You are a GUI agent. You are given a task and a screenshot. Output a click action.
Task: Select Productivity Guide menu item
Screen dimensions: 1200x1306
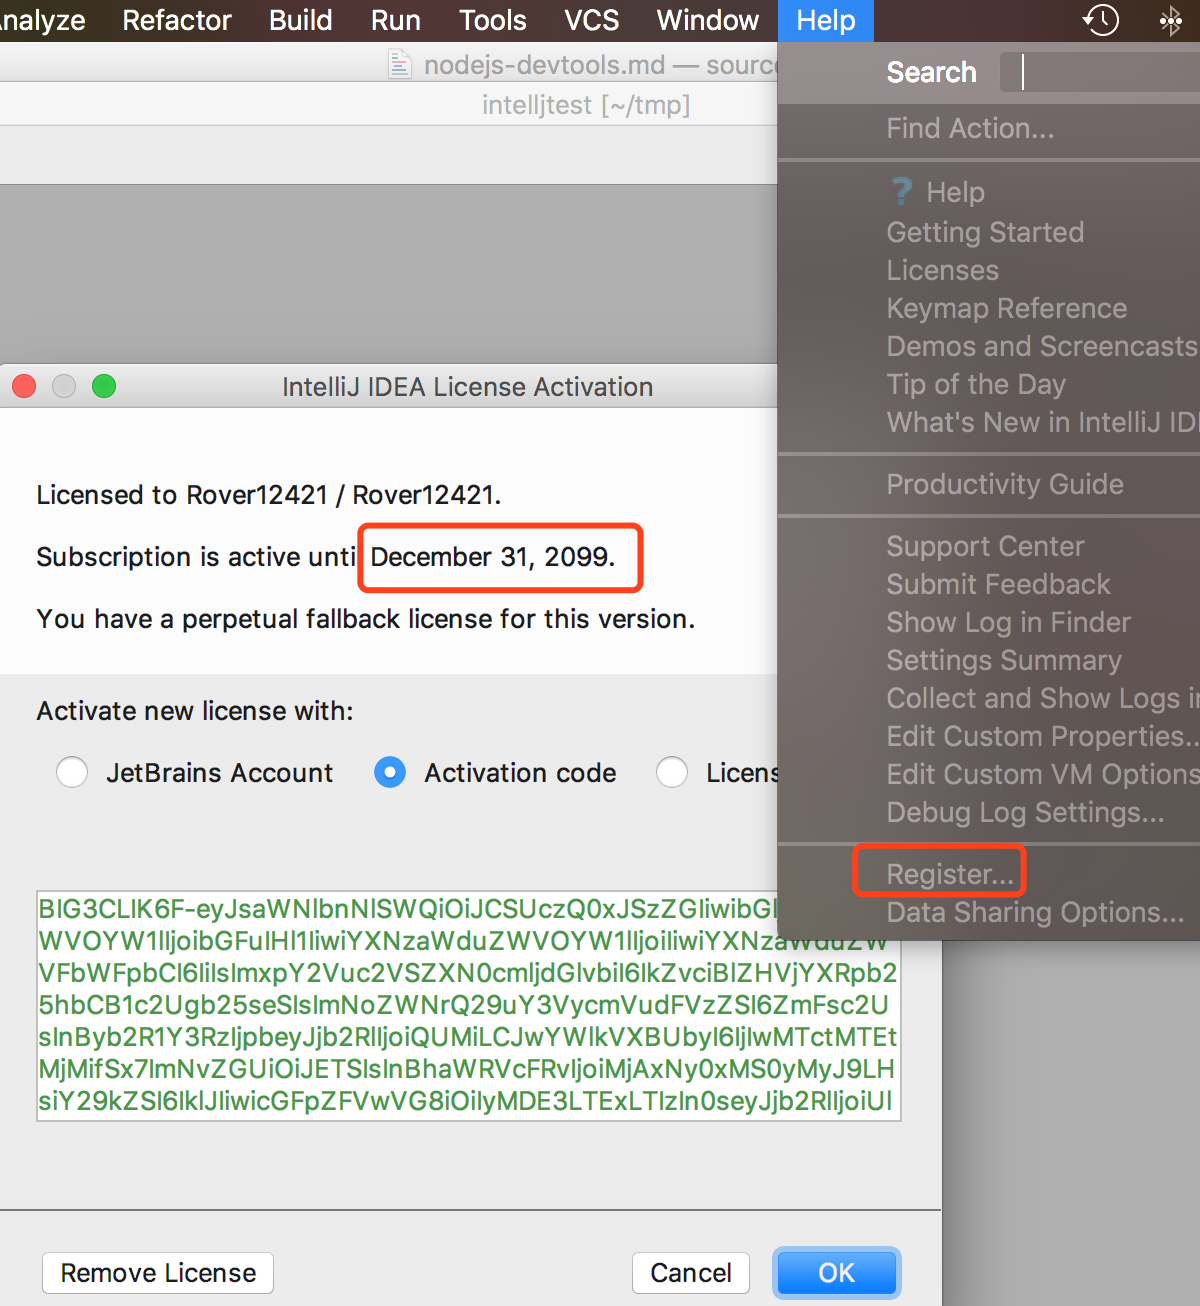click(x=1004, y=484)
